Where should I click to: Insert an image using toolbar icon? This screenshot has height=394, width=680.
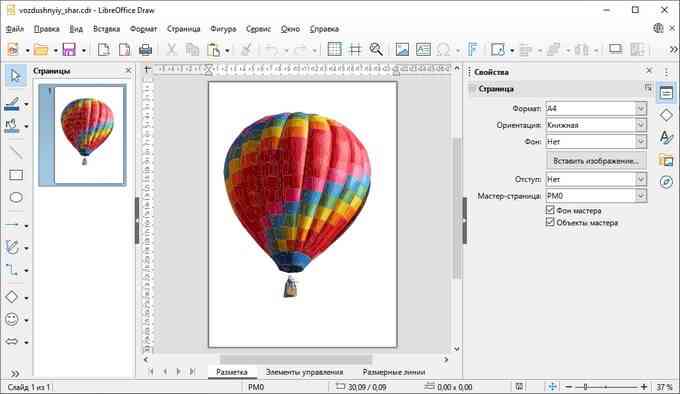pyautogui.click(x=402, y=49)
